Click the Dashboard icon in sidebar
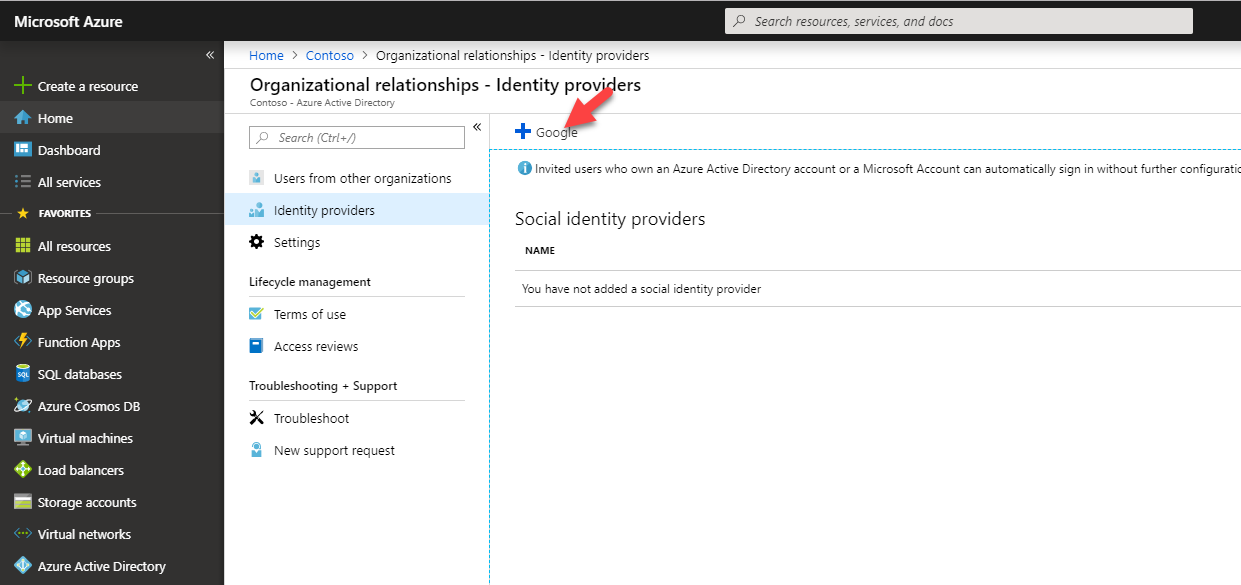1241x585 pixels. (x=22, y=150)
